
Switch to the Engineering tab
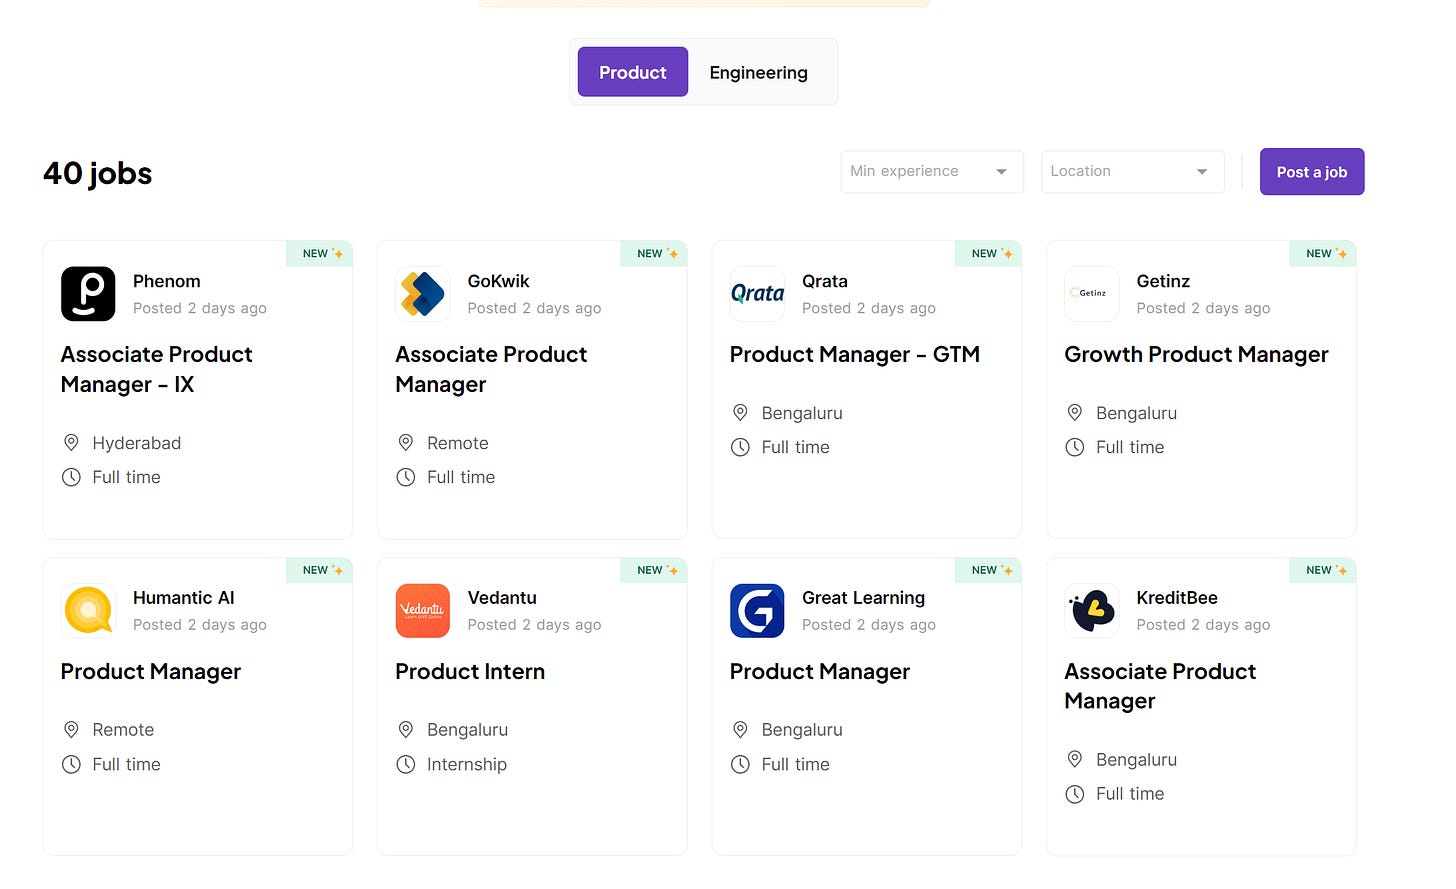coord(759,72)
